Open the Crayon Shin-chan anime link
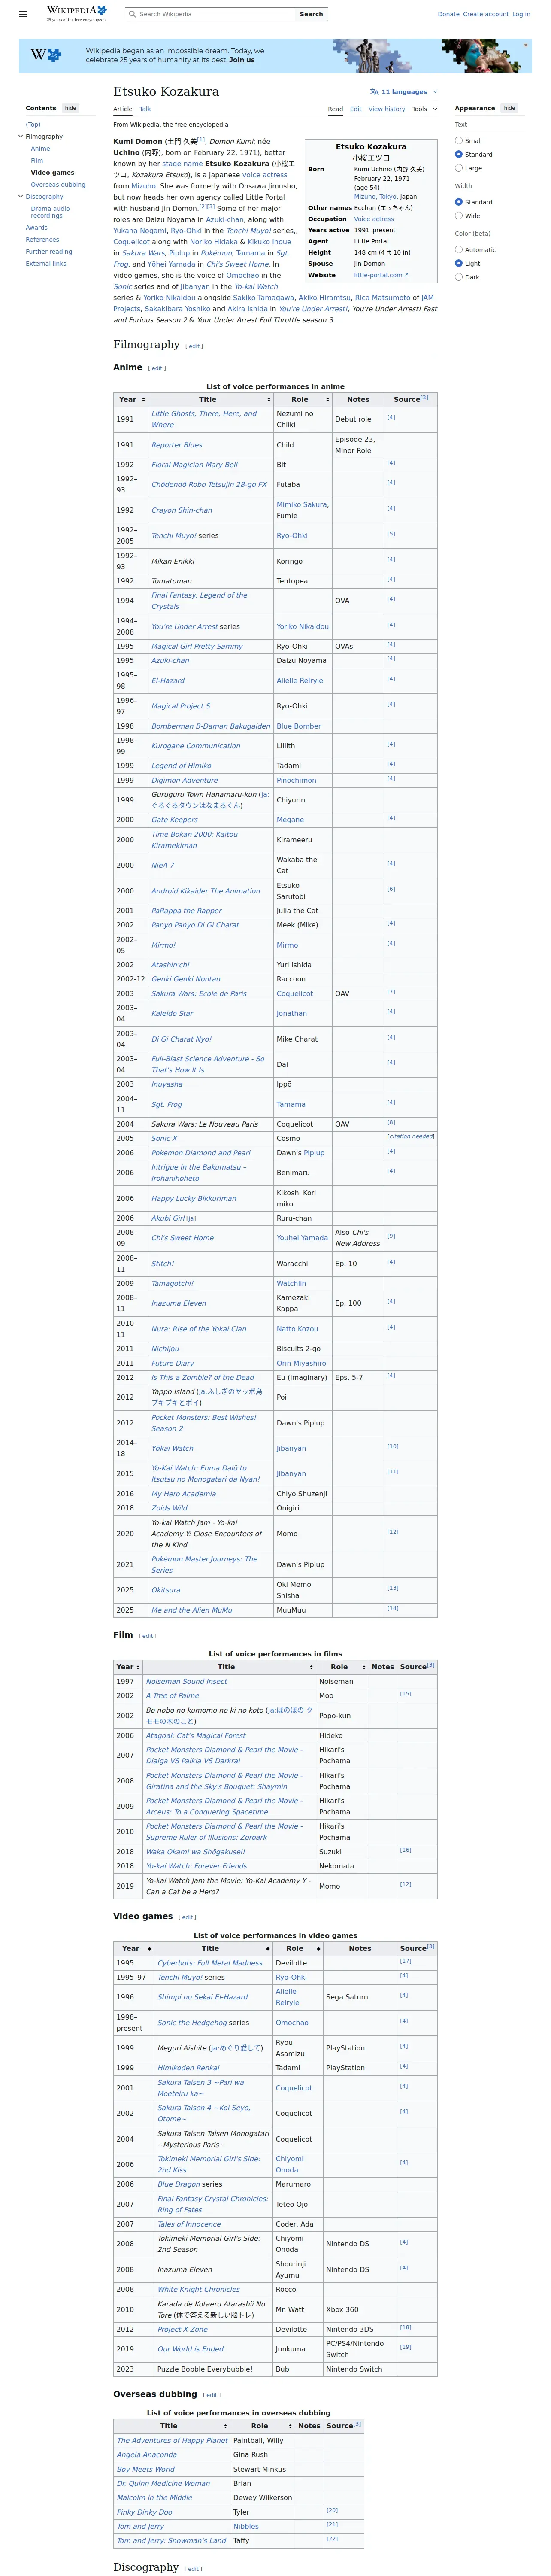The image size is (551, 2576). 181,510
